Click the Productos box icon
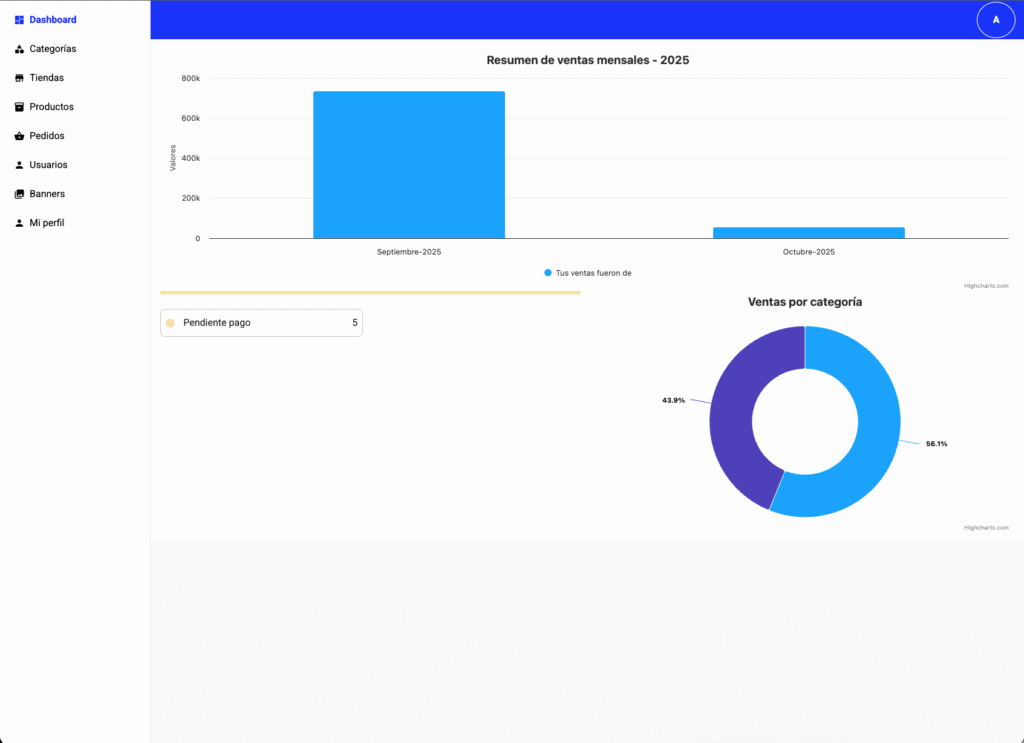Image resolution: width=1024 pixels, height=743 pixels. [19, 107]
